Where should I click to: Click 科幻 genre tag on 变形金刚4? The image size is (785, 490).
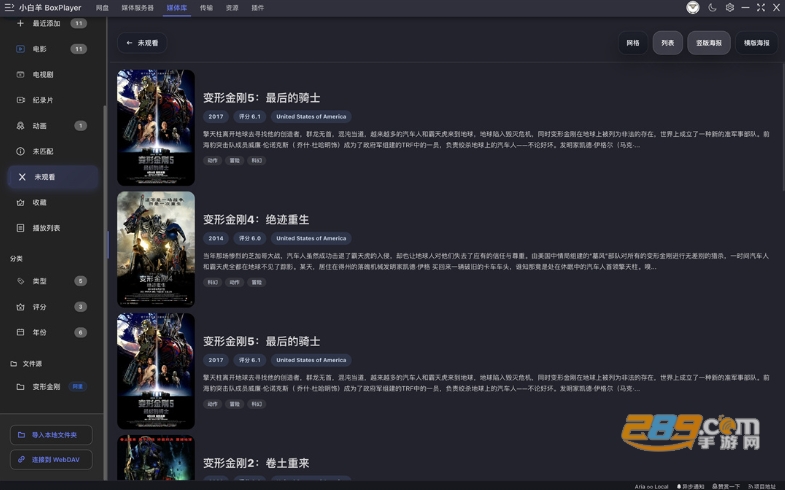213,282
